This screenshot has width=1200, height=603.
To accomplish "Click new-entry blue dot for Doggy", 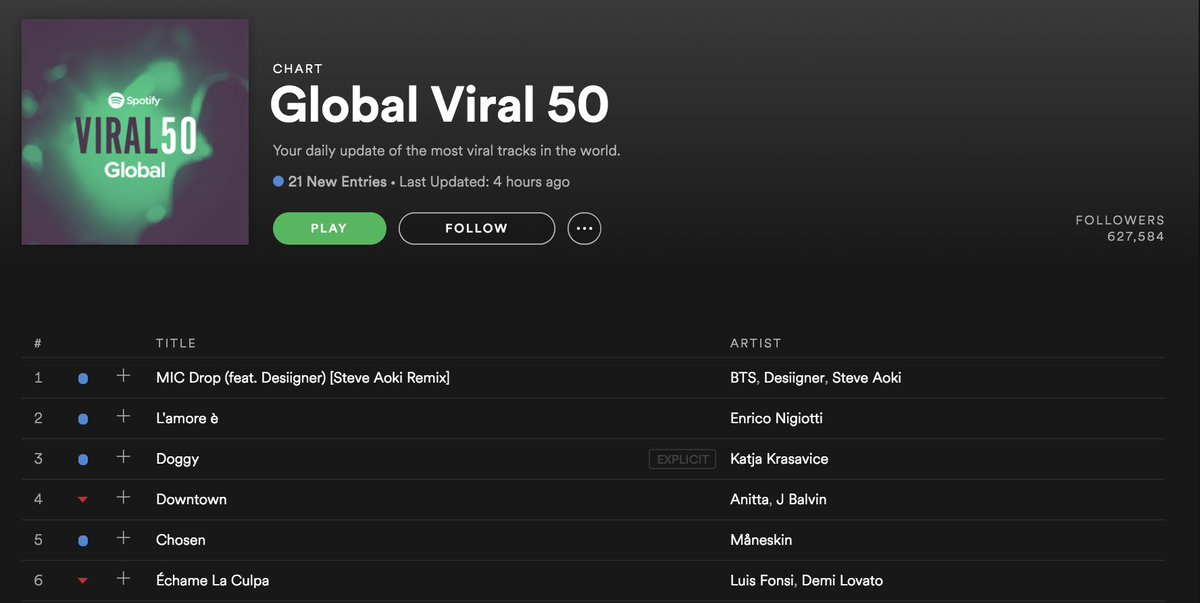I will (83, 459).
